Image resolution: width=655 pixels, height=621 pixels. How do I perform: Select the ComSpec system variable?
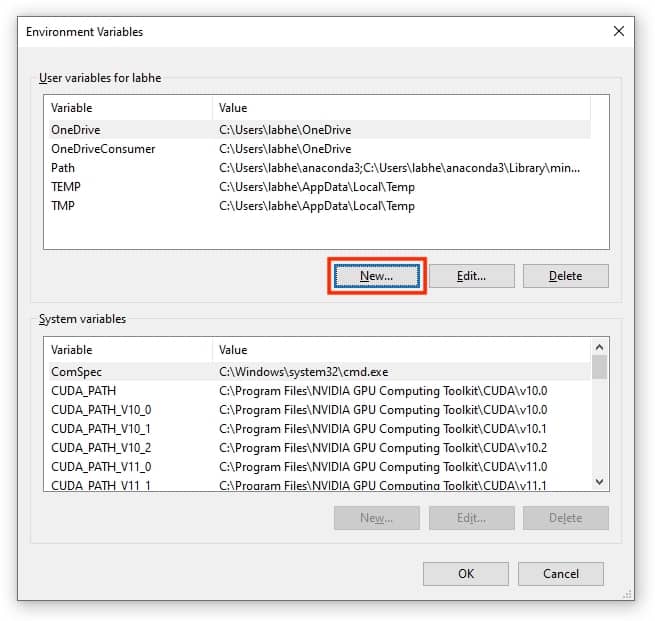[x=320, y=372]
